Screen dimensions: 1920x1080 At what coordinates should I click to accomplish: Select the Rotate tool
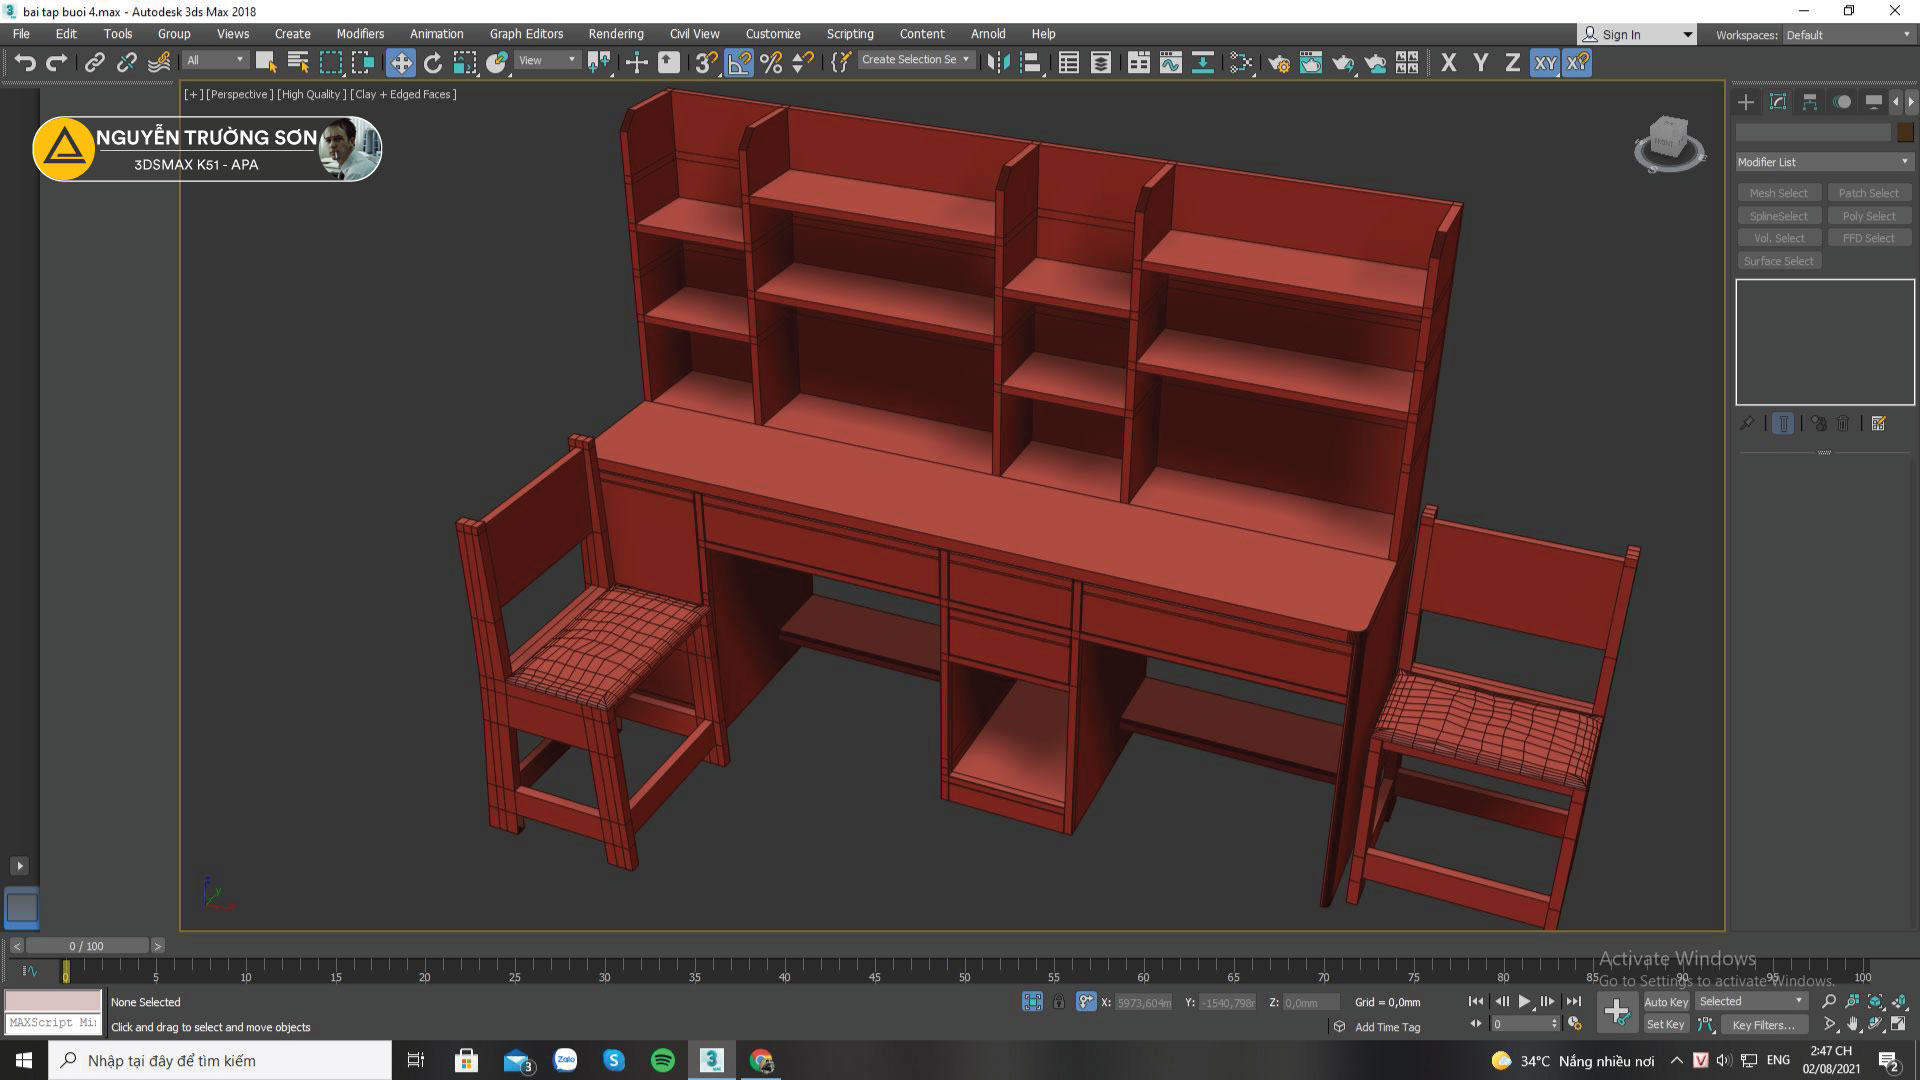coord(433,63)
